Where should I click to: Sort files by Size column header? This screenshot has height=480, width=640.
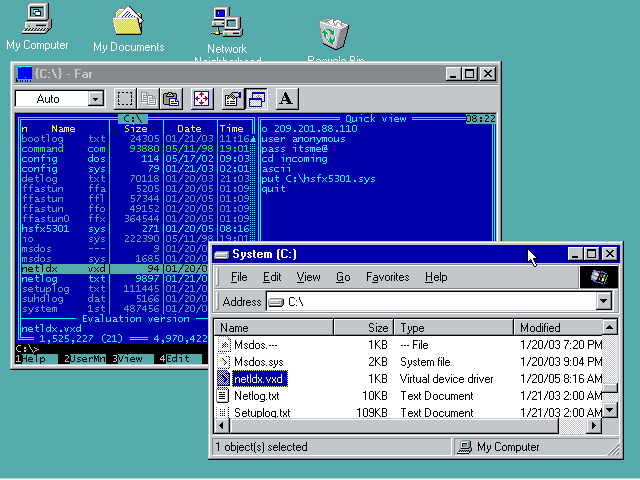(x=364, y=328)
